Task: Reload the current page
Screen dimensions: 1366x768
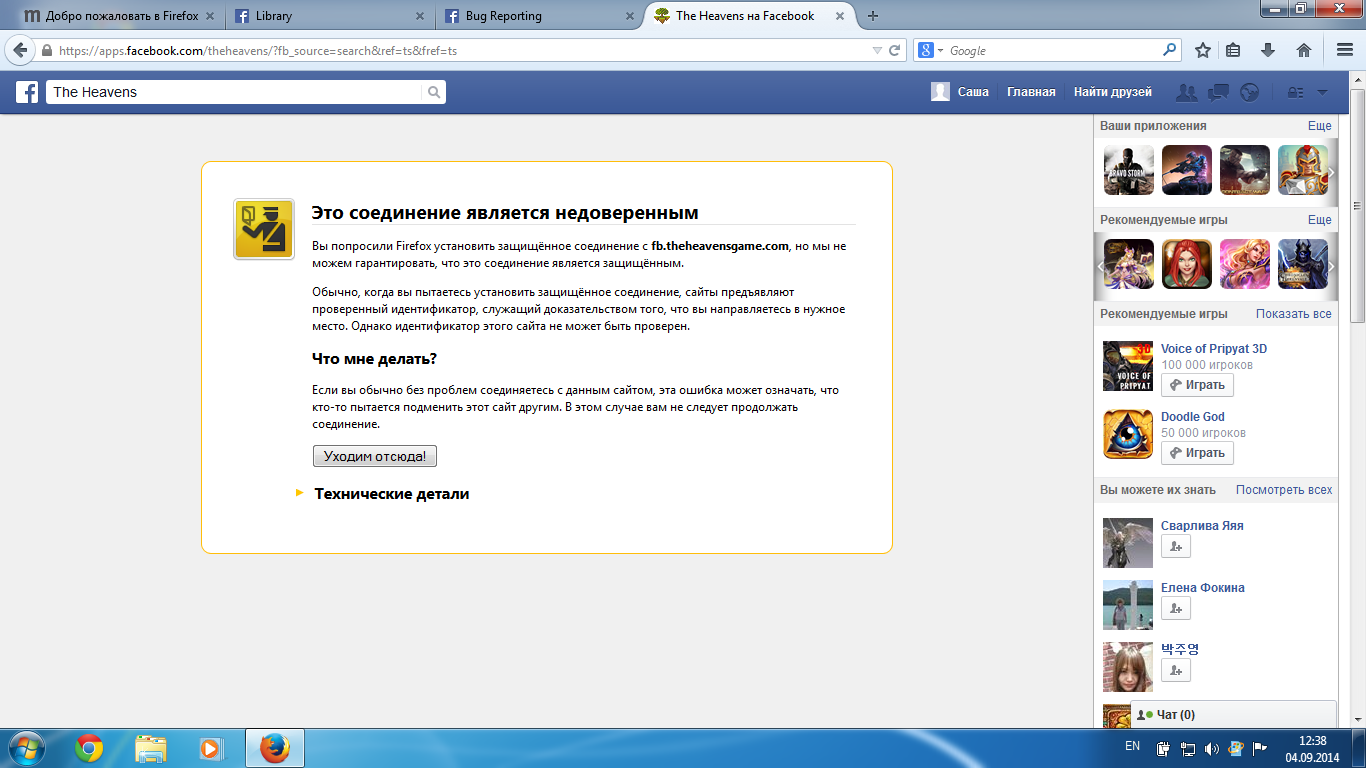Action: point(895,50)
